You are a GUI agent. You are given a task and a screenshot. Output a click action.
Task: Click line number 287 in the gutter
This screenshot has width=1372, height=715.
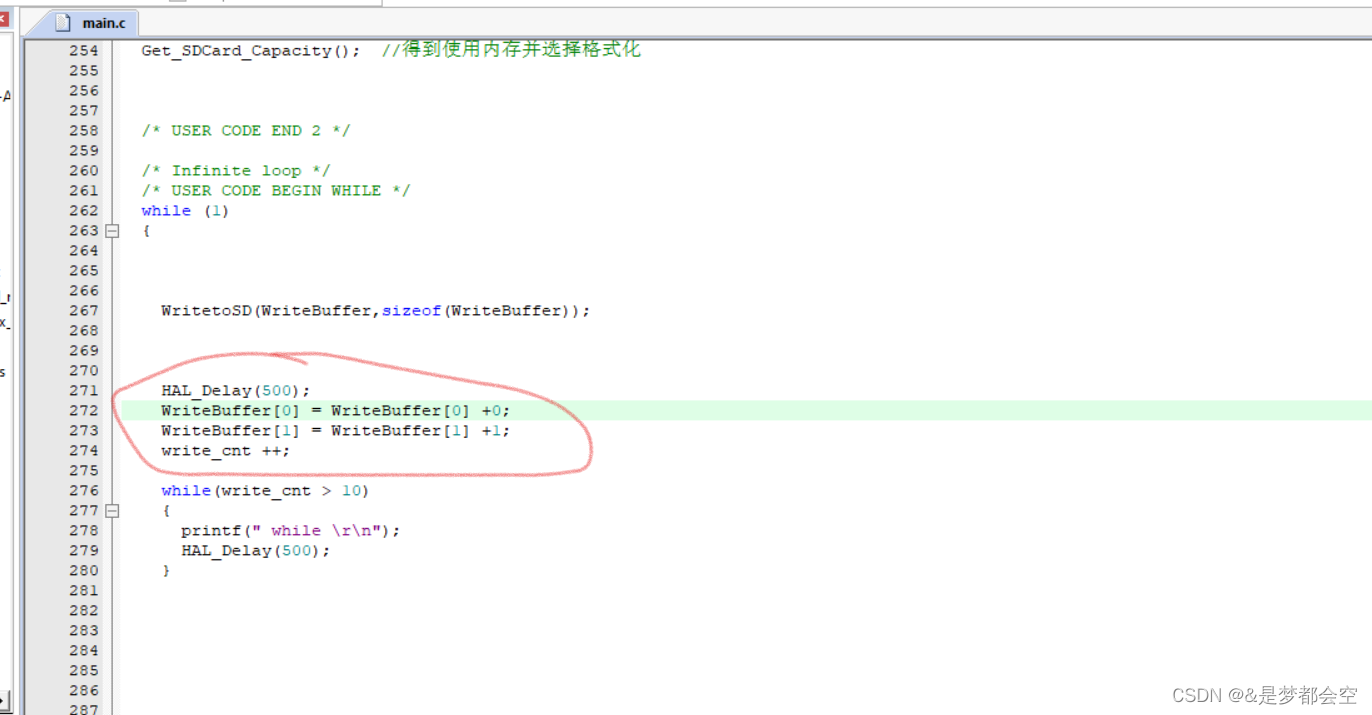84,709
